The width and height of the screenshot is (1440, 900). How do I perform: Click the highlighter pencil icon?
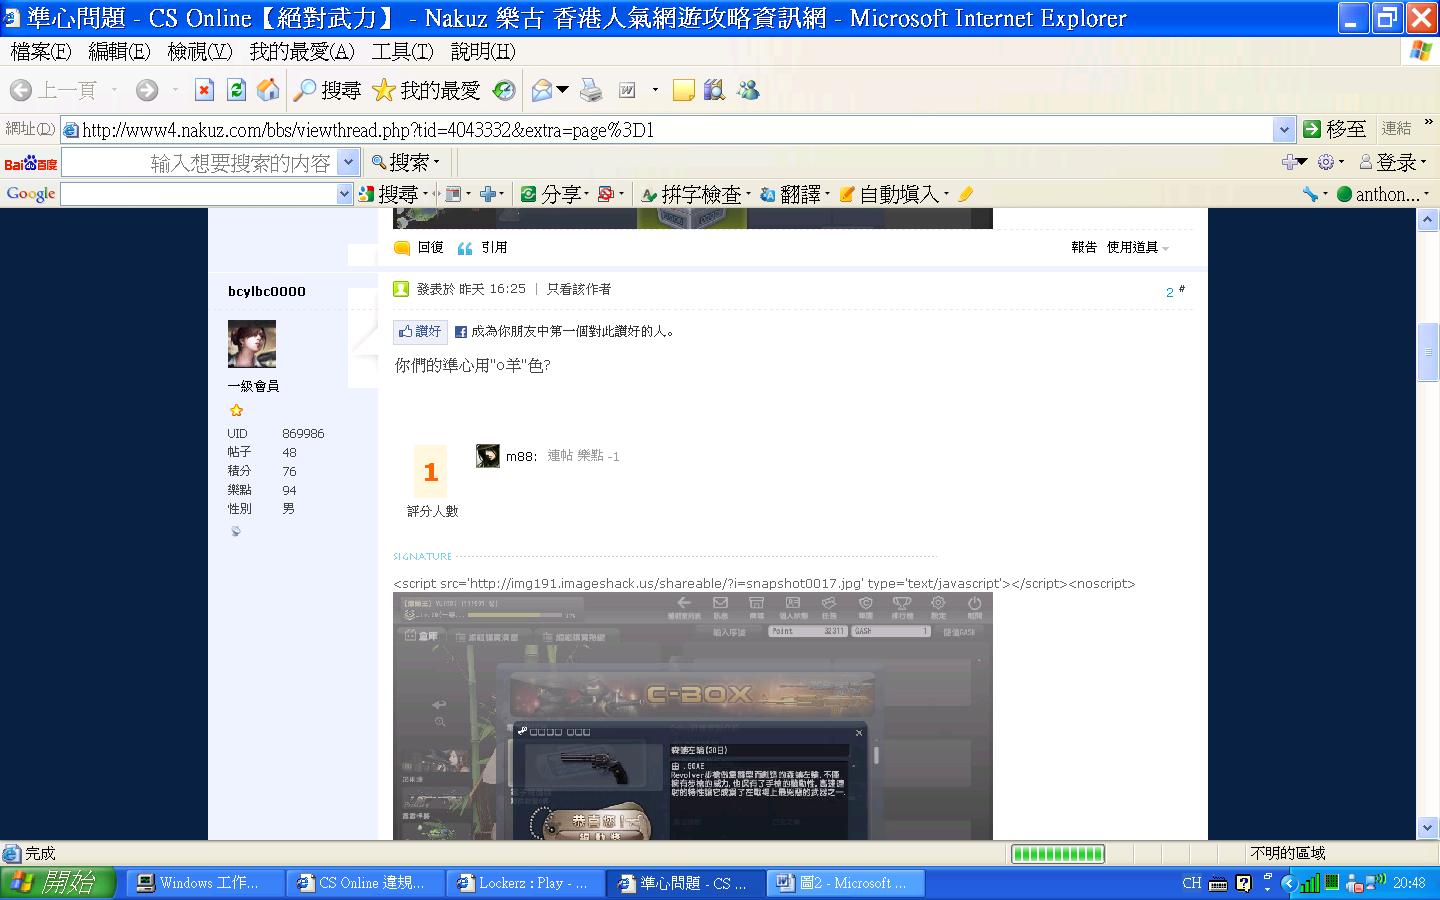click(965, 194)
